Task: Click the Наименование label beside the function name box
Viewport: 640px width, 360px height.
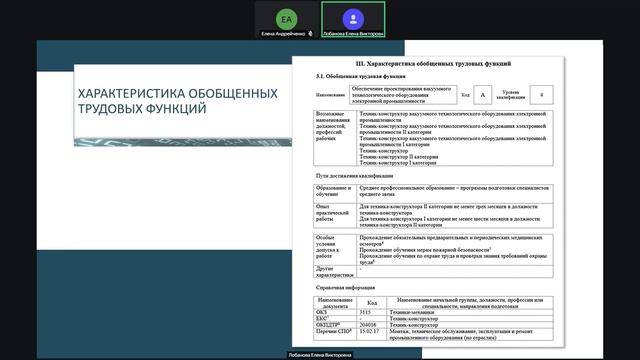Action: [x=330, y=95]
